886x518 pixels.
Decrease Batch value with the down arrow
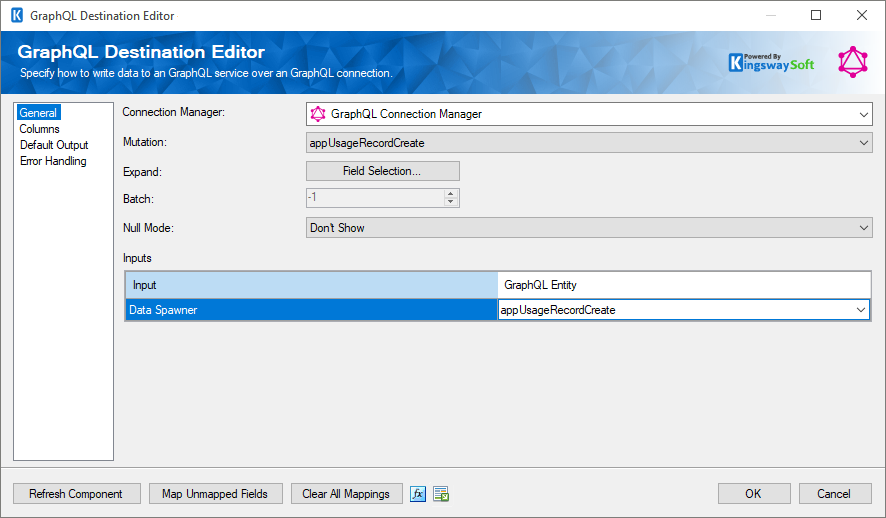451,202
